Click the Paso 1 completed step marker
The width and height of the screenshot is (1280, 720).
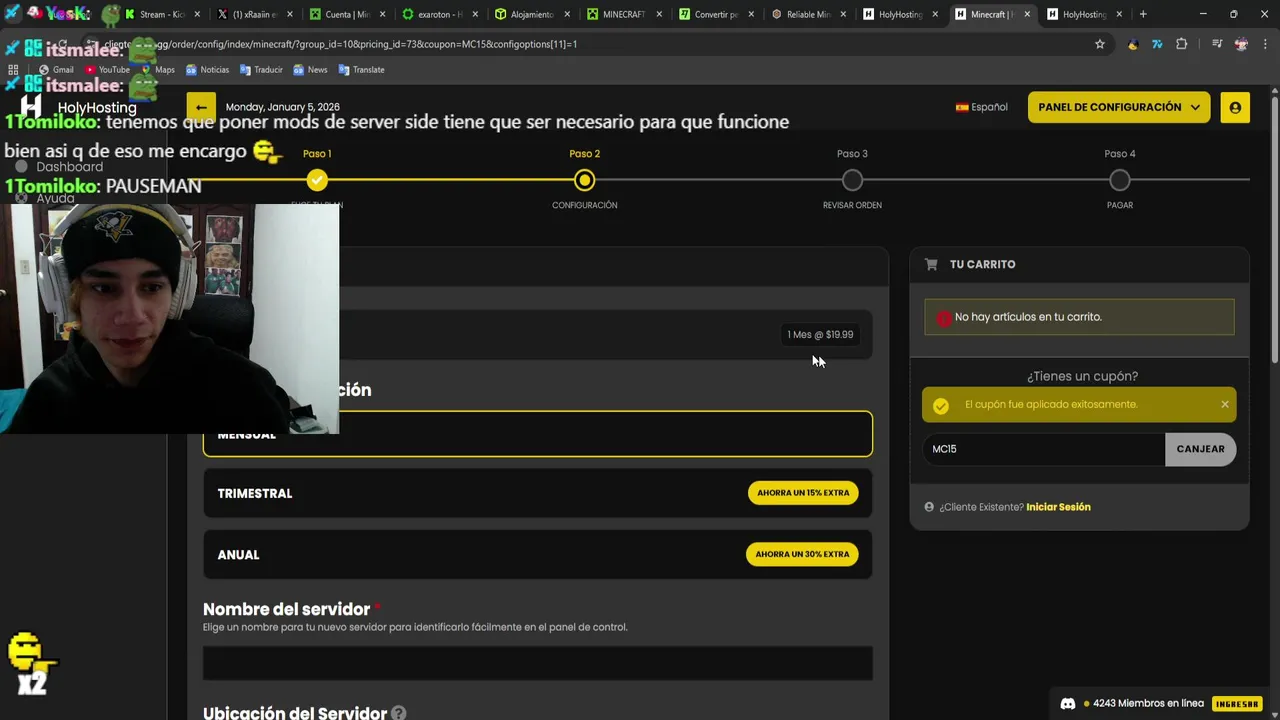(317, 180)
